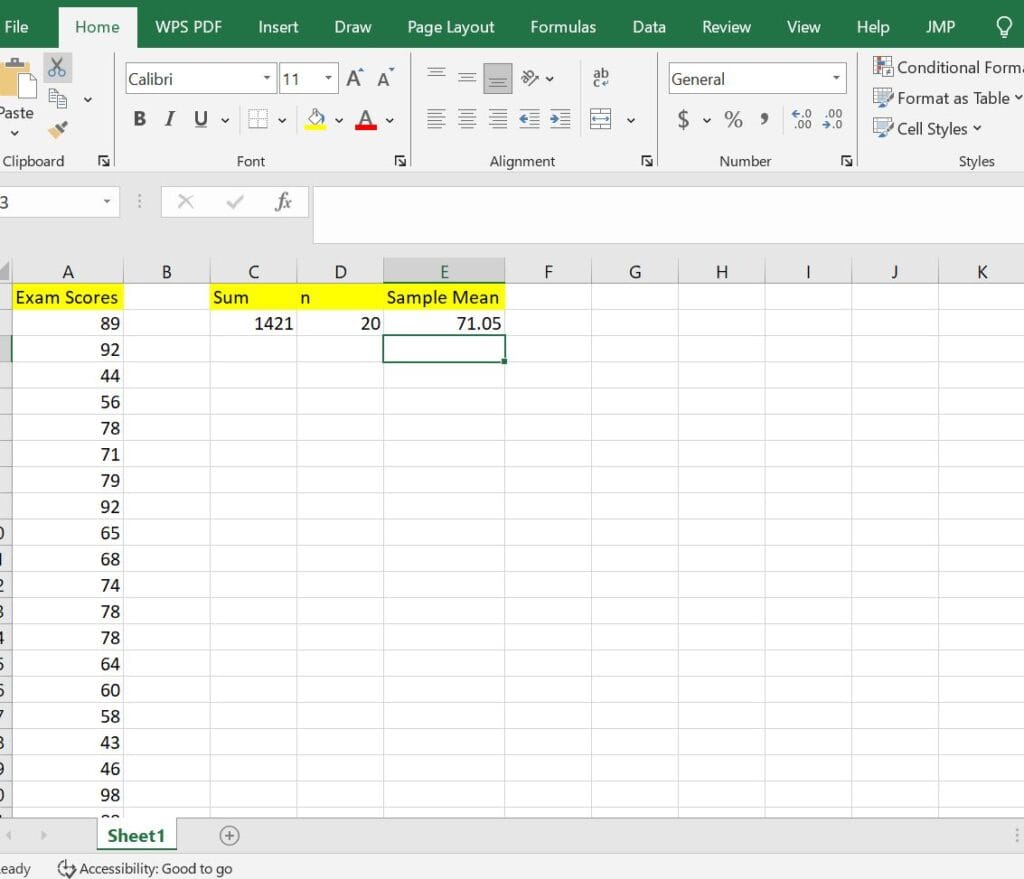Click Increase Decimal

click(800, 119)
